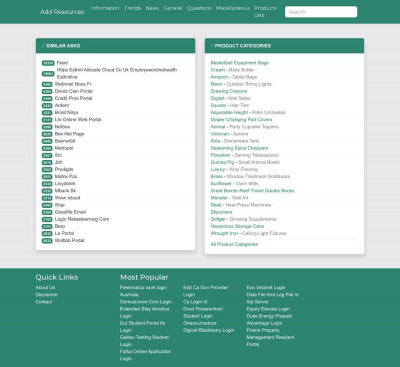Open the Guinea Pig Small Animal Bowls link
Image resolution: width=400 pixels, height=367 pixels.
pyautogui.click(x=245, y=162)
